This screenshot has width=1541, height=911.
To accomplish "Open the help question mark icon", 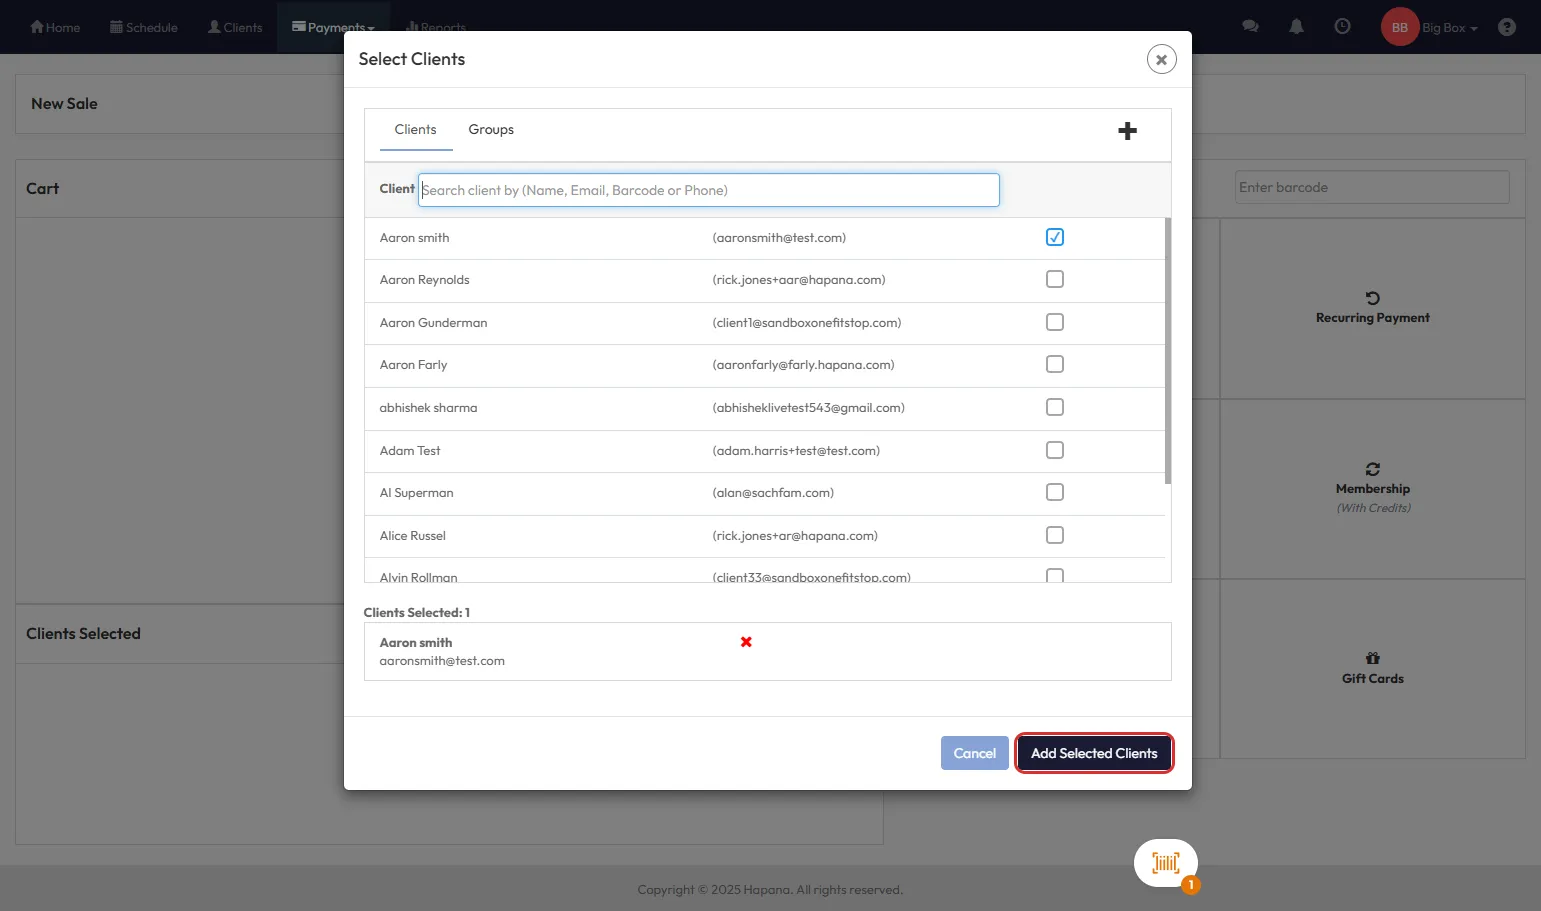I will tap(1506, 27).
